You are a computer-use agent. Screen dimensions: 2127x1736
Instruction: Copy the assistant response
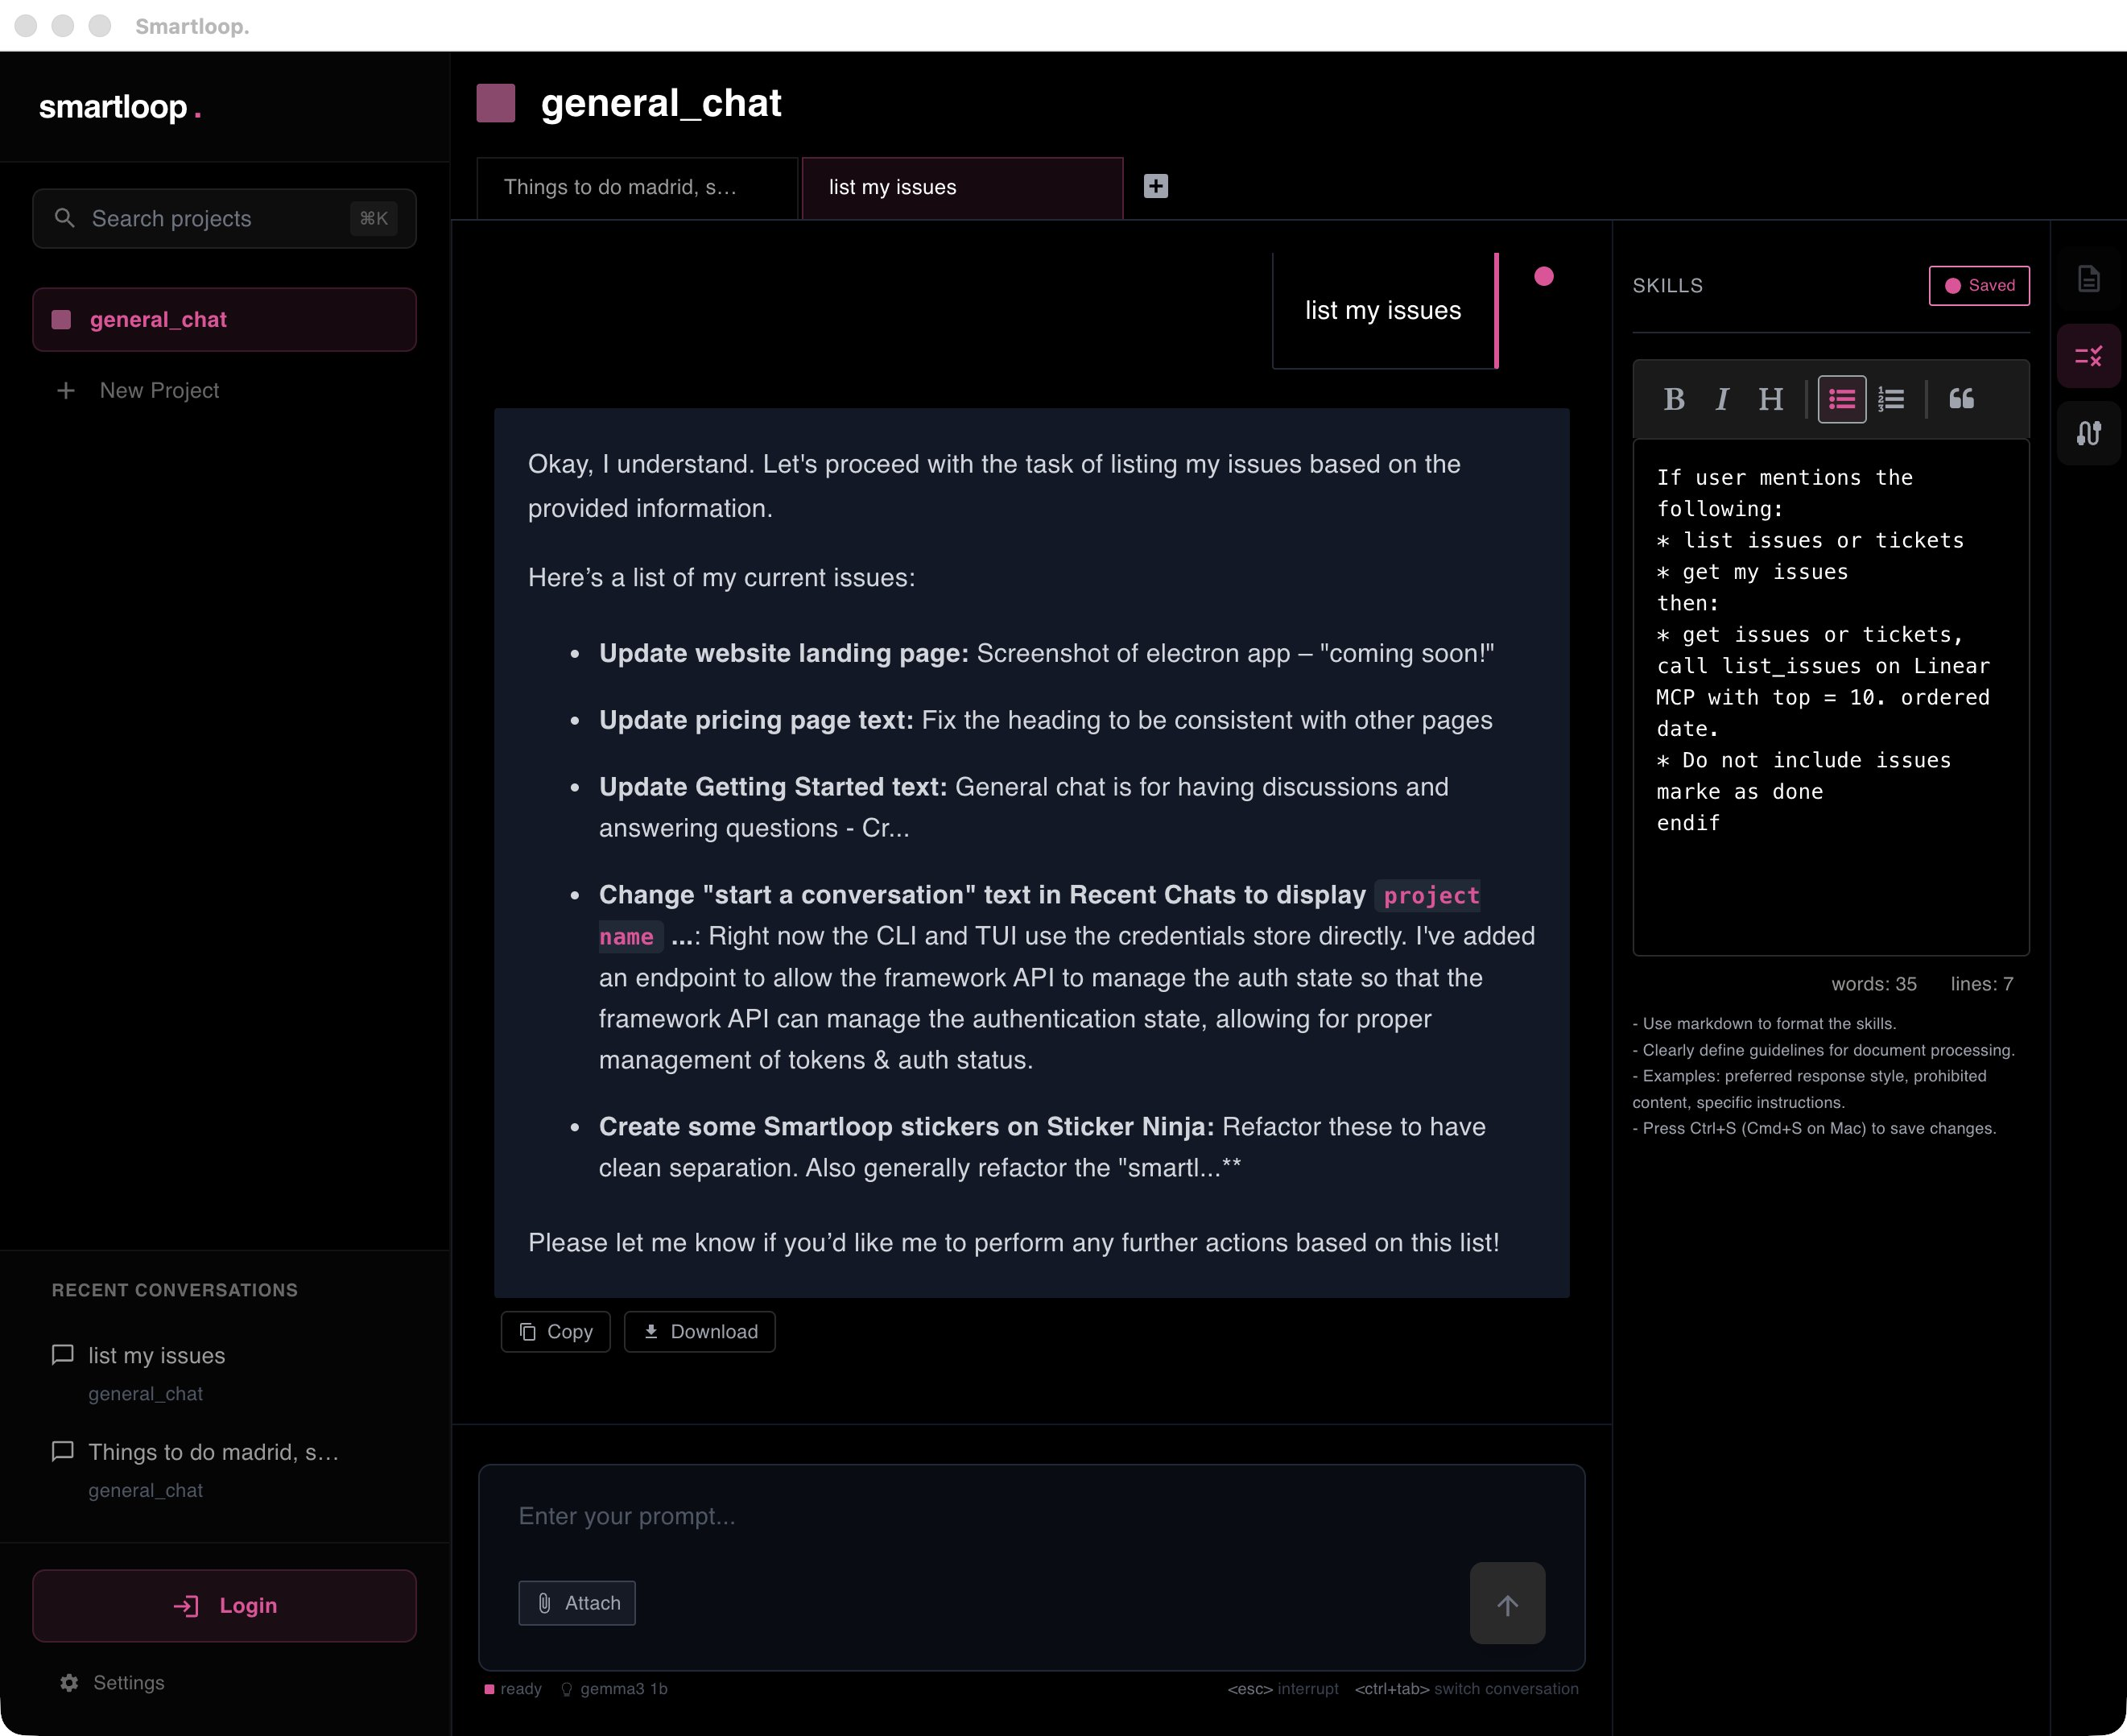tap(555, 1331)
